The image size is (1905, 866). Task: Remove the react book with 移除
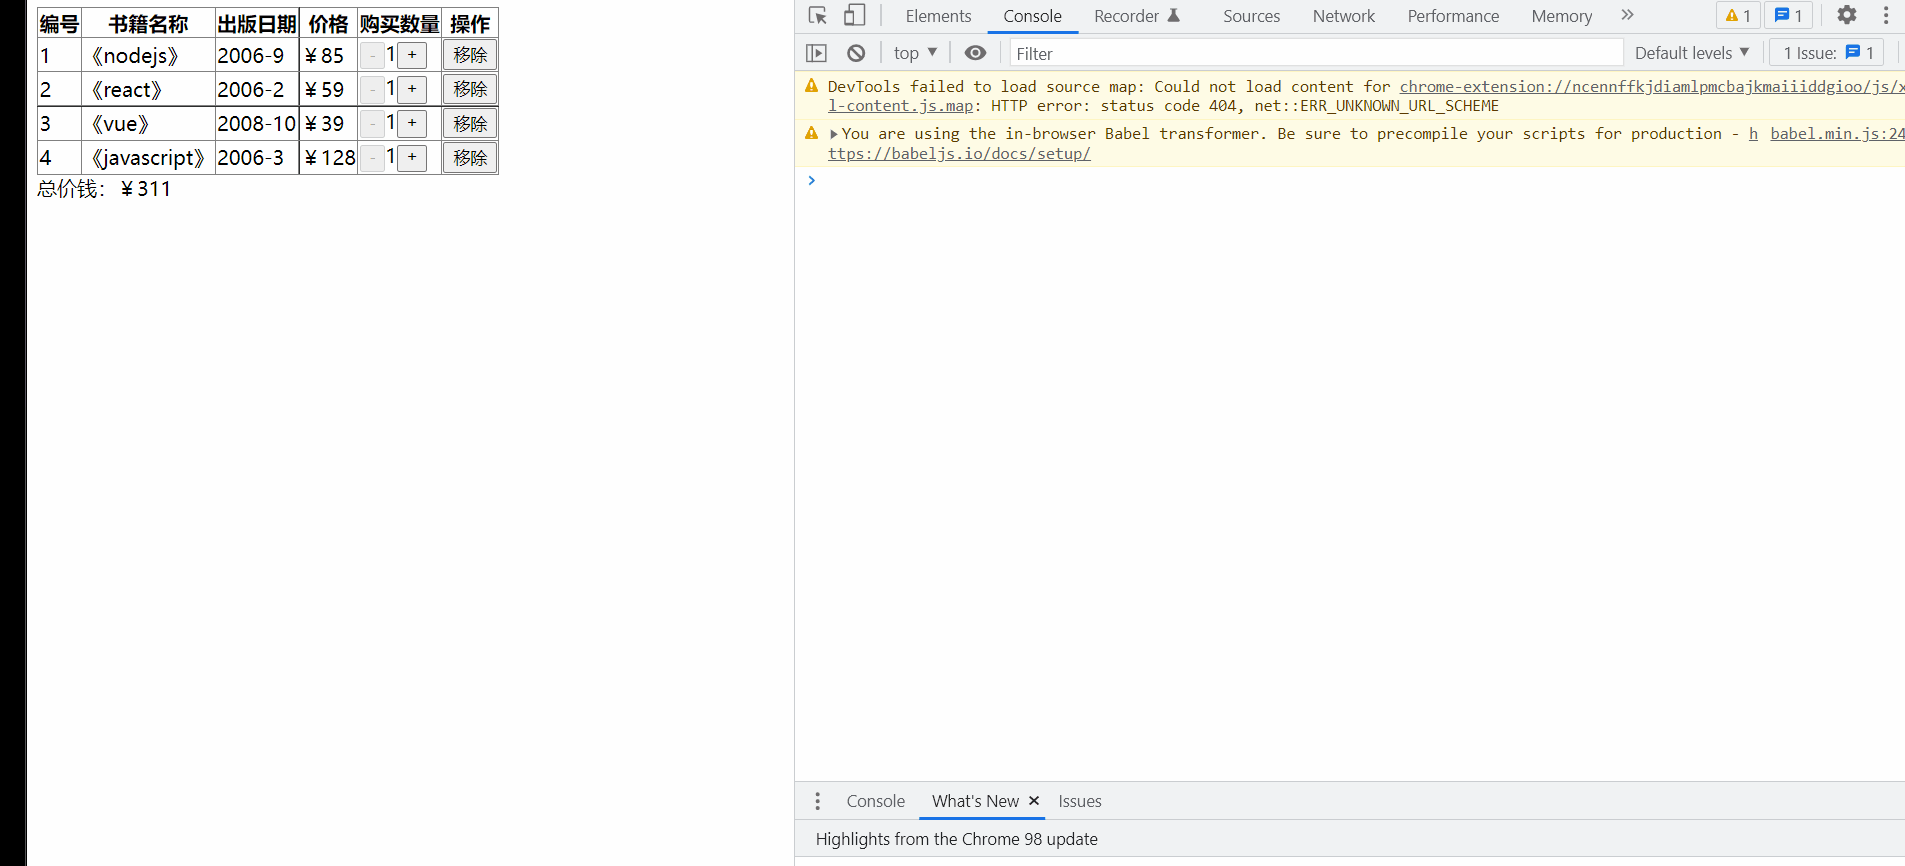pos(470,89)
